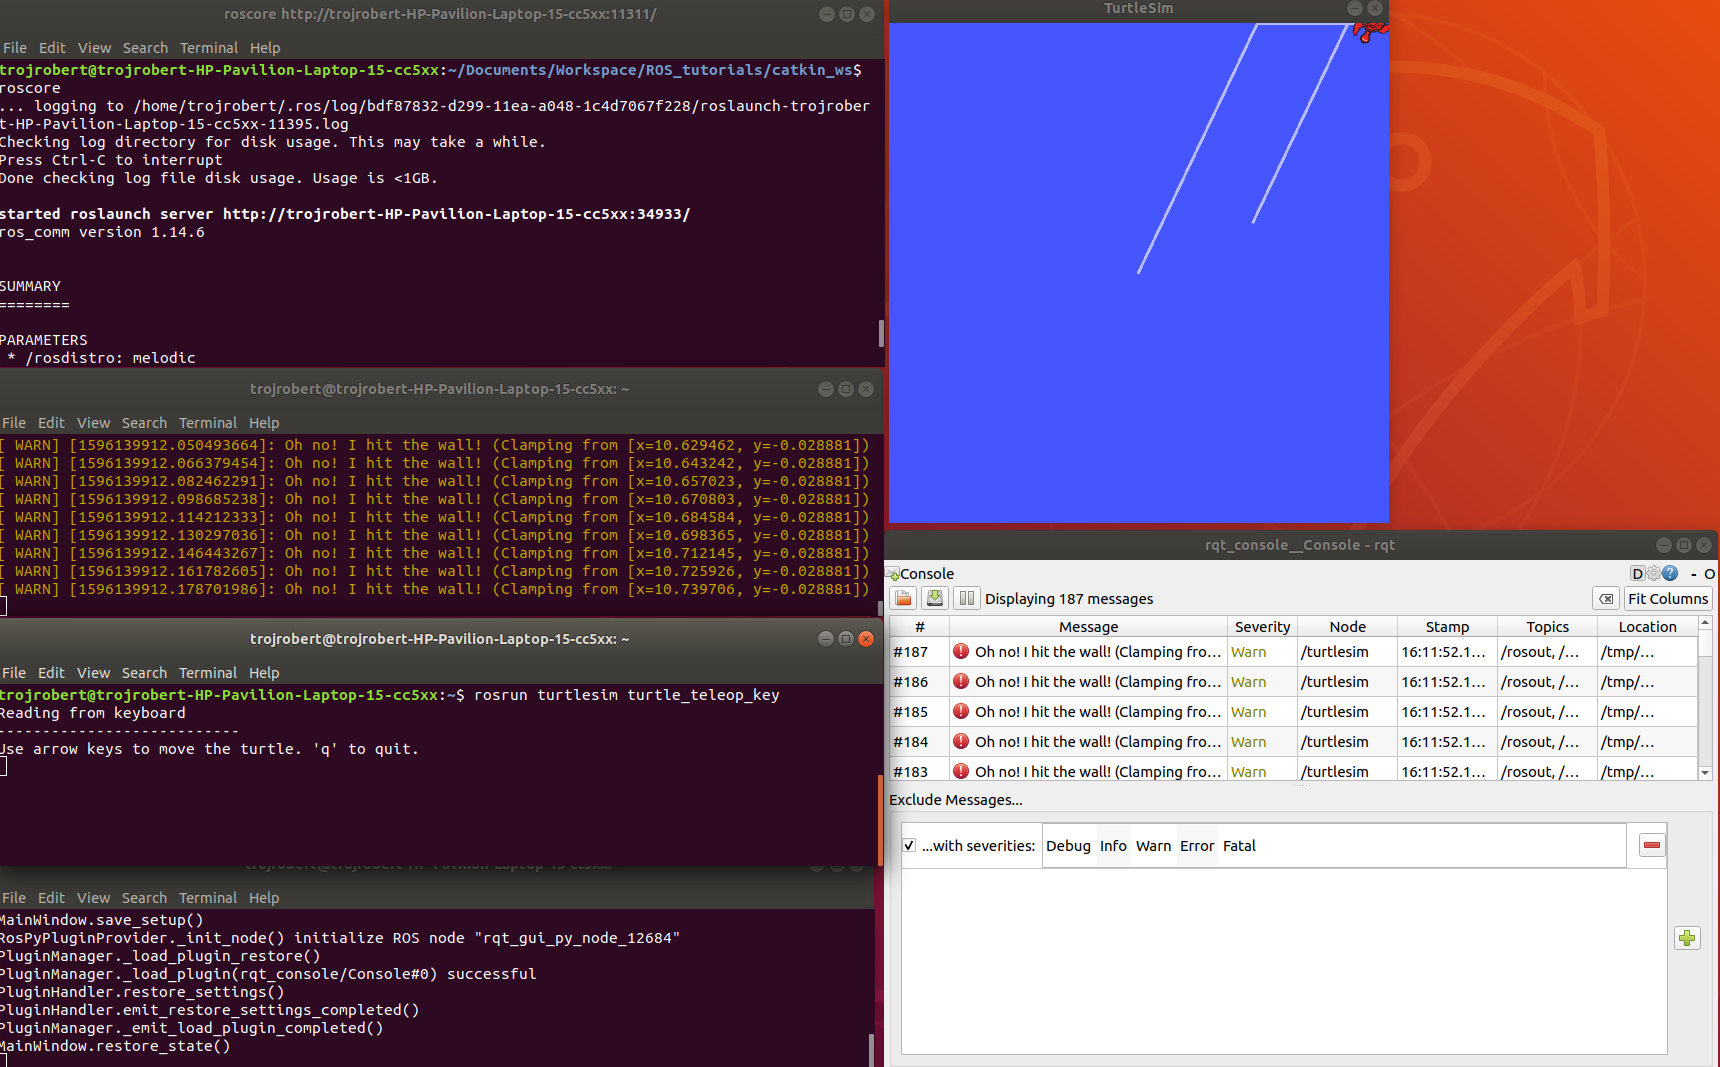Click the Exclude Messages... label
1720x1067 pixels.
[955, 800]
